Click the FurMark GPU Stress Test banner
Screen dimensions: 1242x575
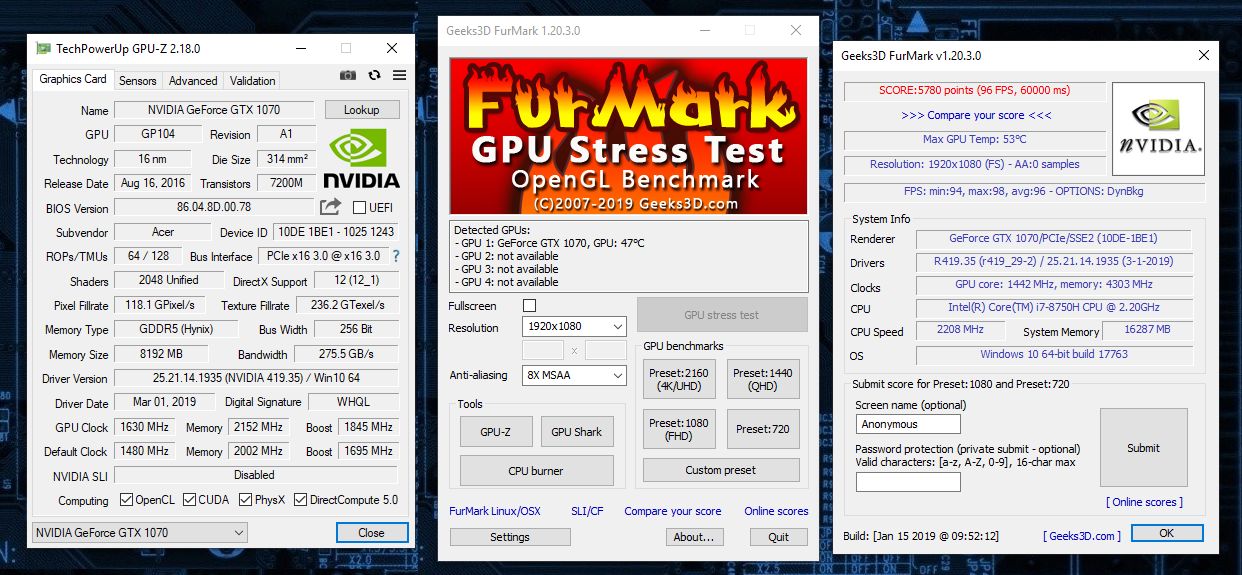tap(628, 135)
